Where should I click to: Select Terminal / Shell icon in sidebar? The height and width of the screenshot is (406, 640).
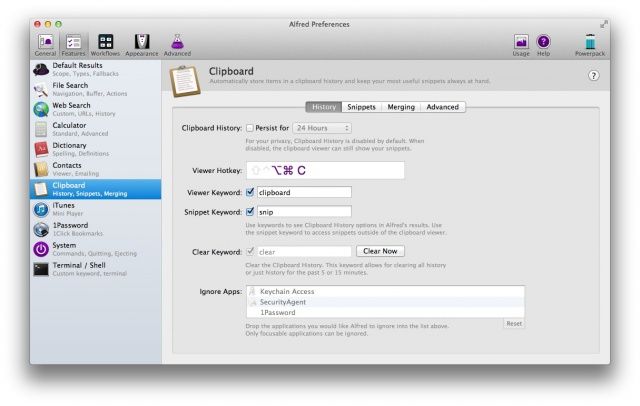41,269
